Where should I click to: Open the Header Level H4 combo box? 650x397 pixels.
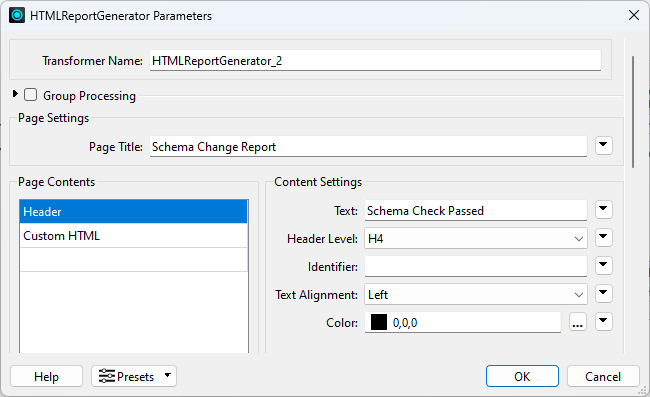point(475,238)
